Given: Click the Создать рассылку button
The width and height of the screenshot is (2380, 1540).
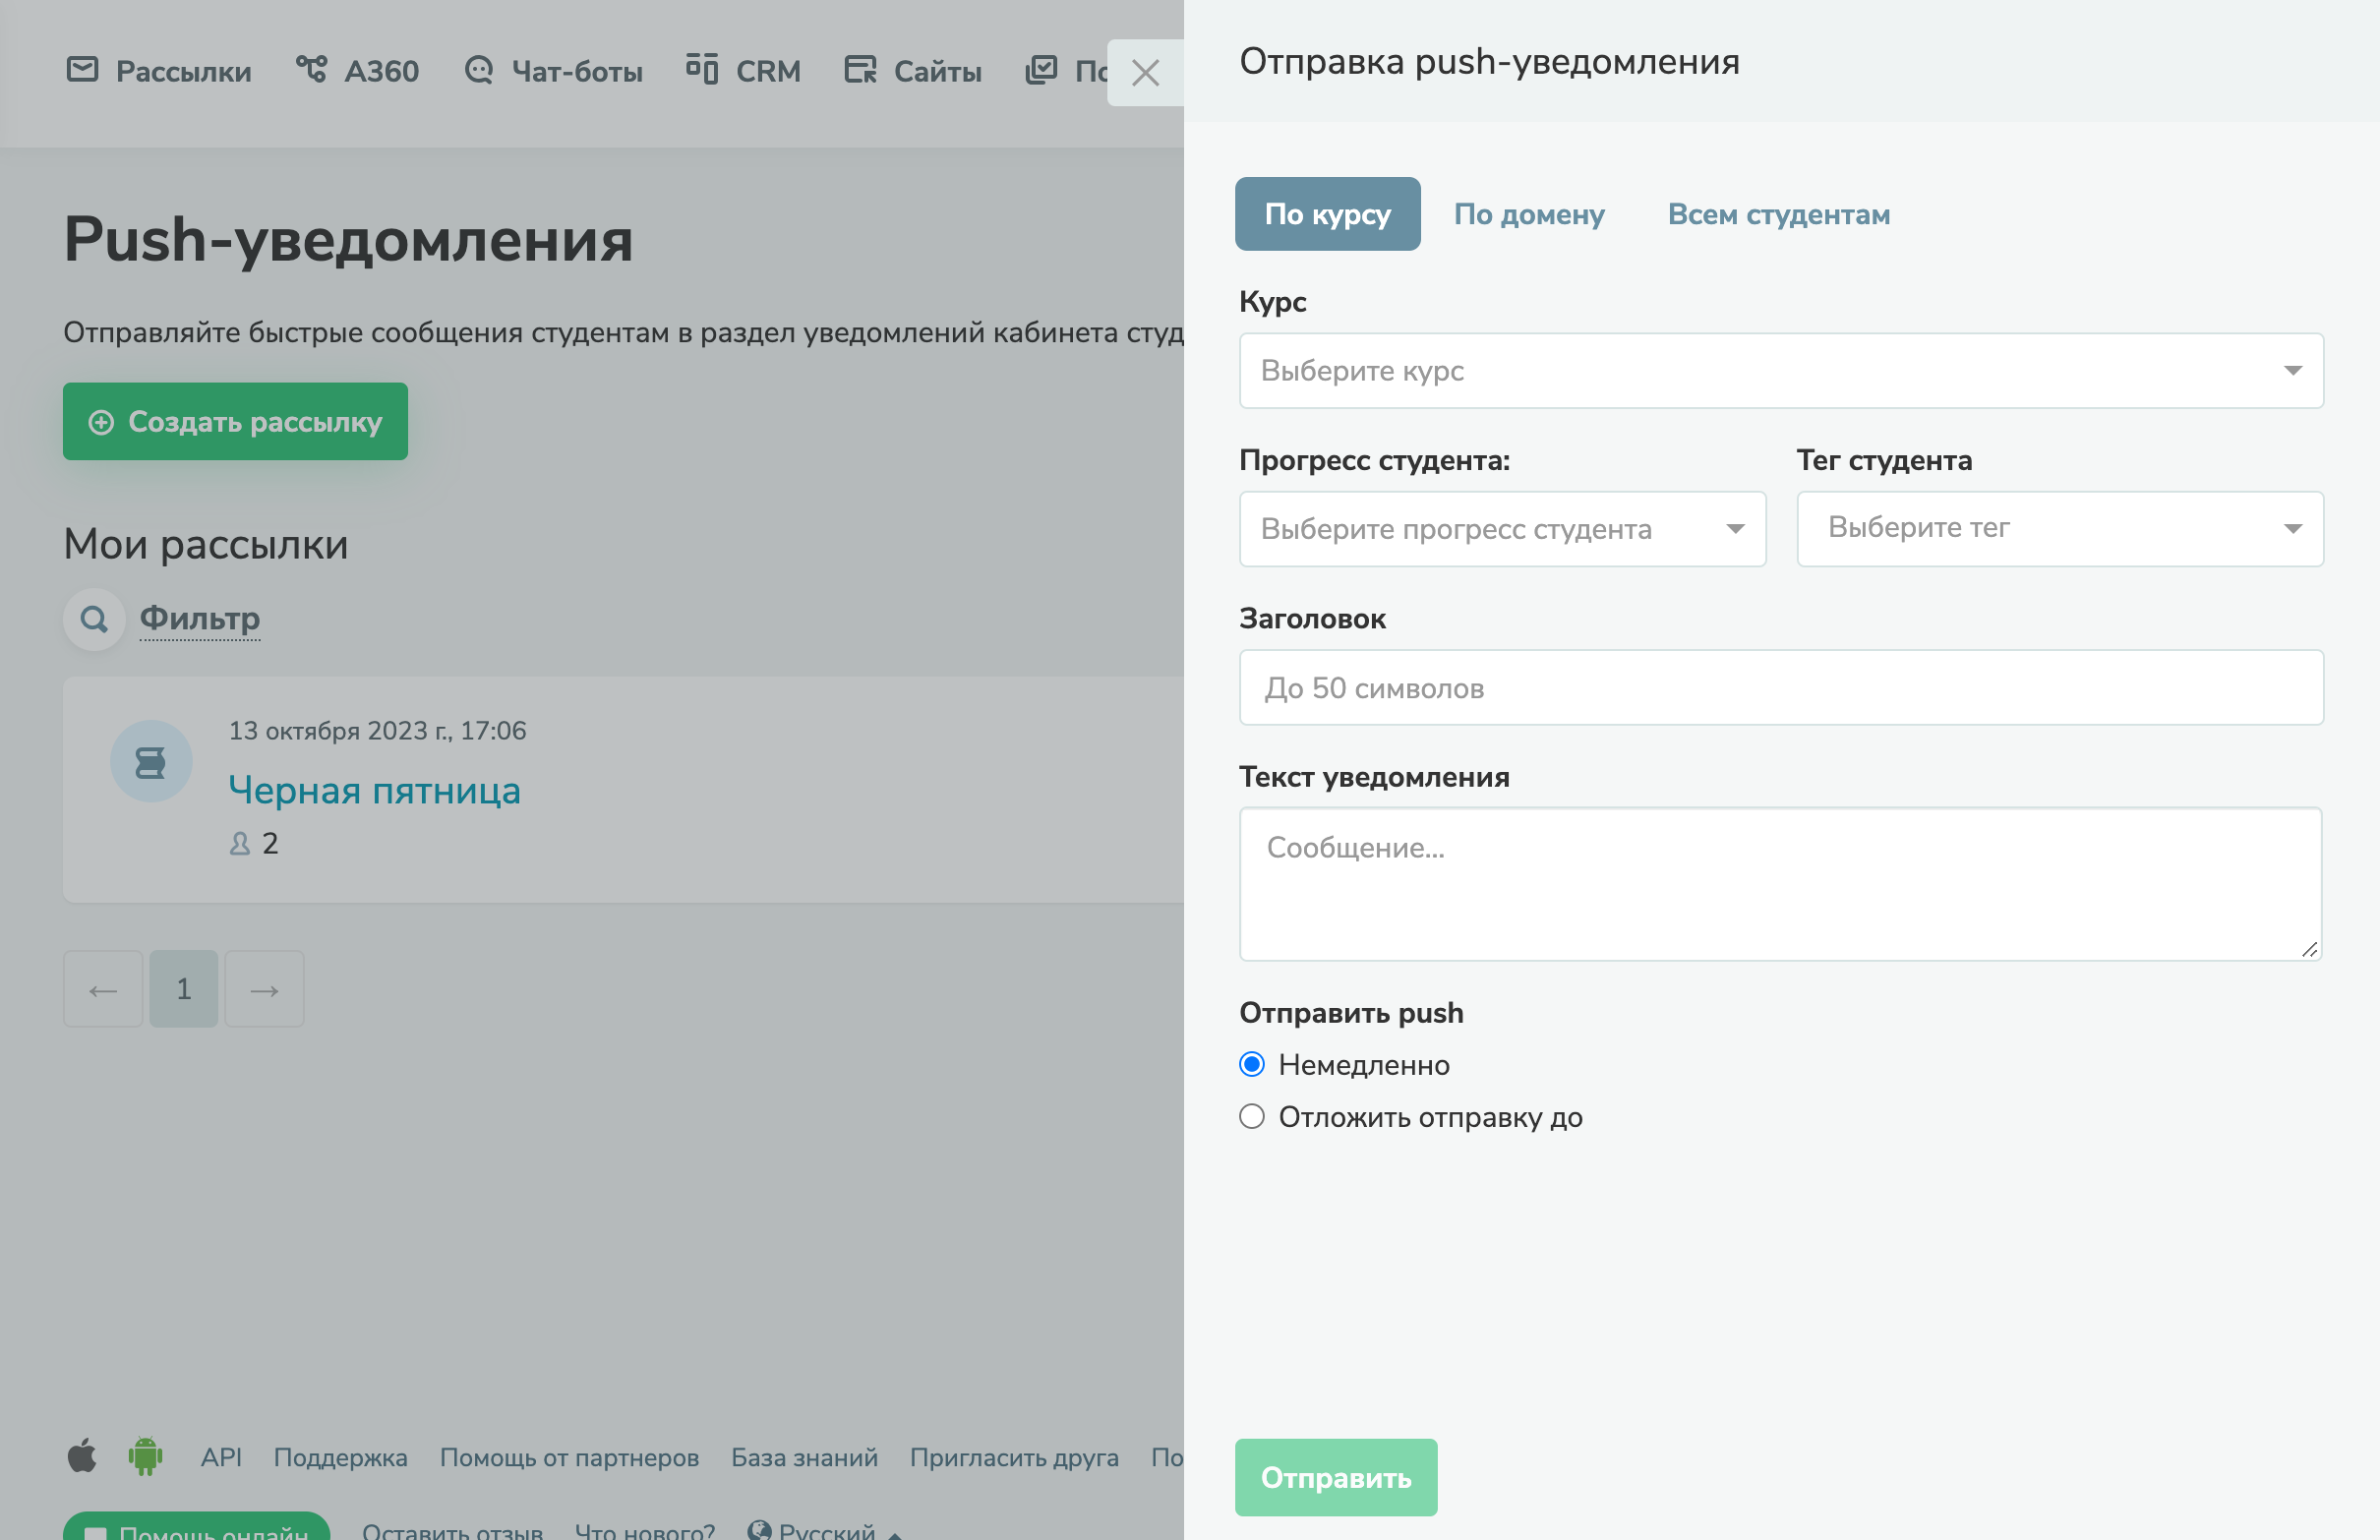Looking at the screenshot, I should tap(234, 421).
